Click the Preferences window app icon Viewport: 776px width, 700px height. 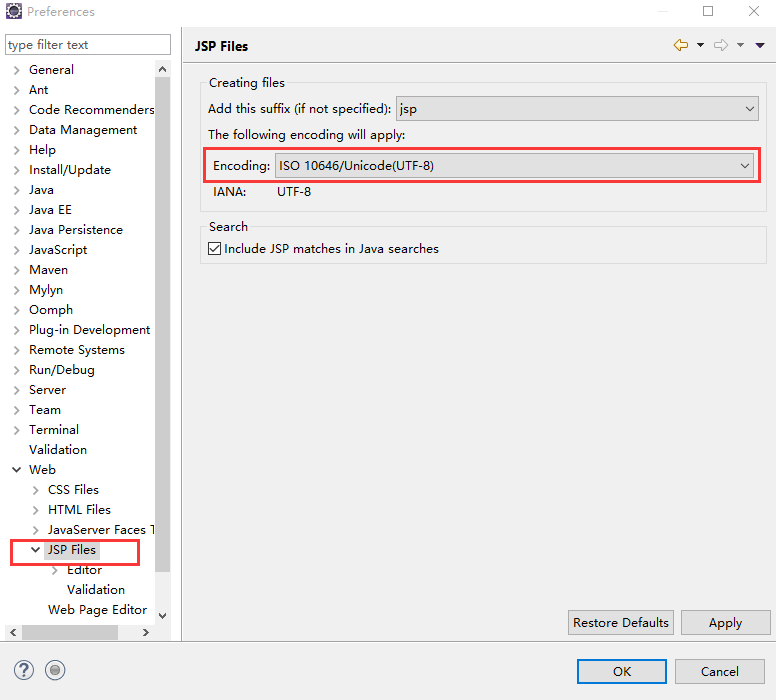(14, 11)
